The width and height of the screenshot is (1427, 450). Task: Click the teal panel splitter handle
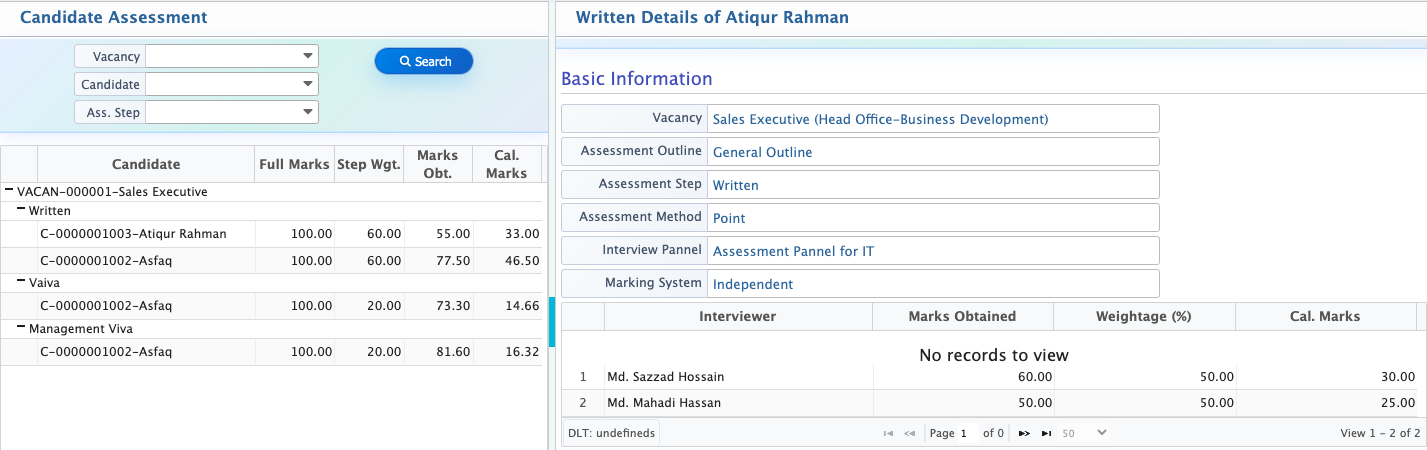pyautogui.click(x=552, y=322)
